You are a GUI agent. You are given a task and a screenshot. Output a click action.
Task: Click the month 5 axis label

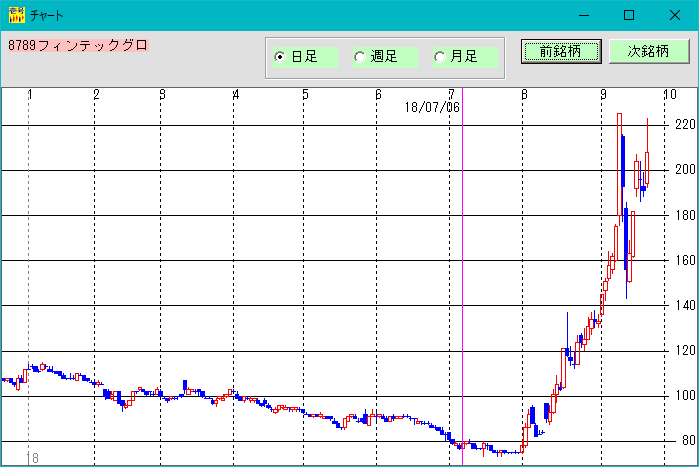point(305,94)
